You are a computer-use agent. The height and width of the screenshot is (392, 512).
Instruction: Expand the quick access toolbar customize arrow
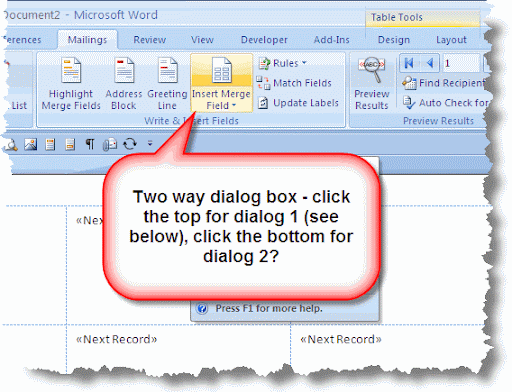150,144
